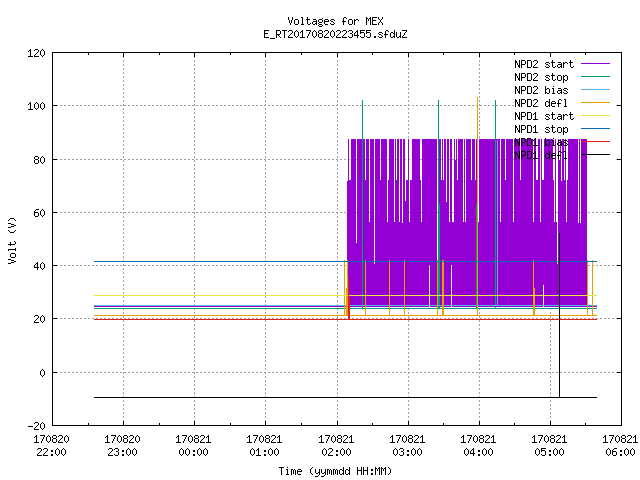This screenshot has height=480, width=640.
Task: Click the y-axis tick value 80
Action: (x=39, y=160)
